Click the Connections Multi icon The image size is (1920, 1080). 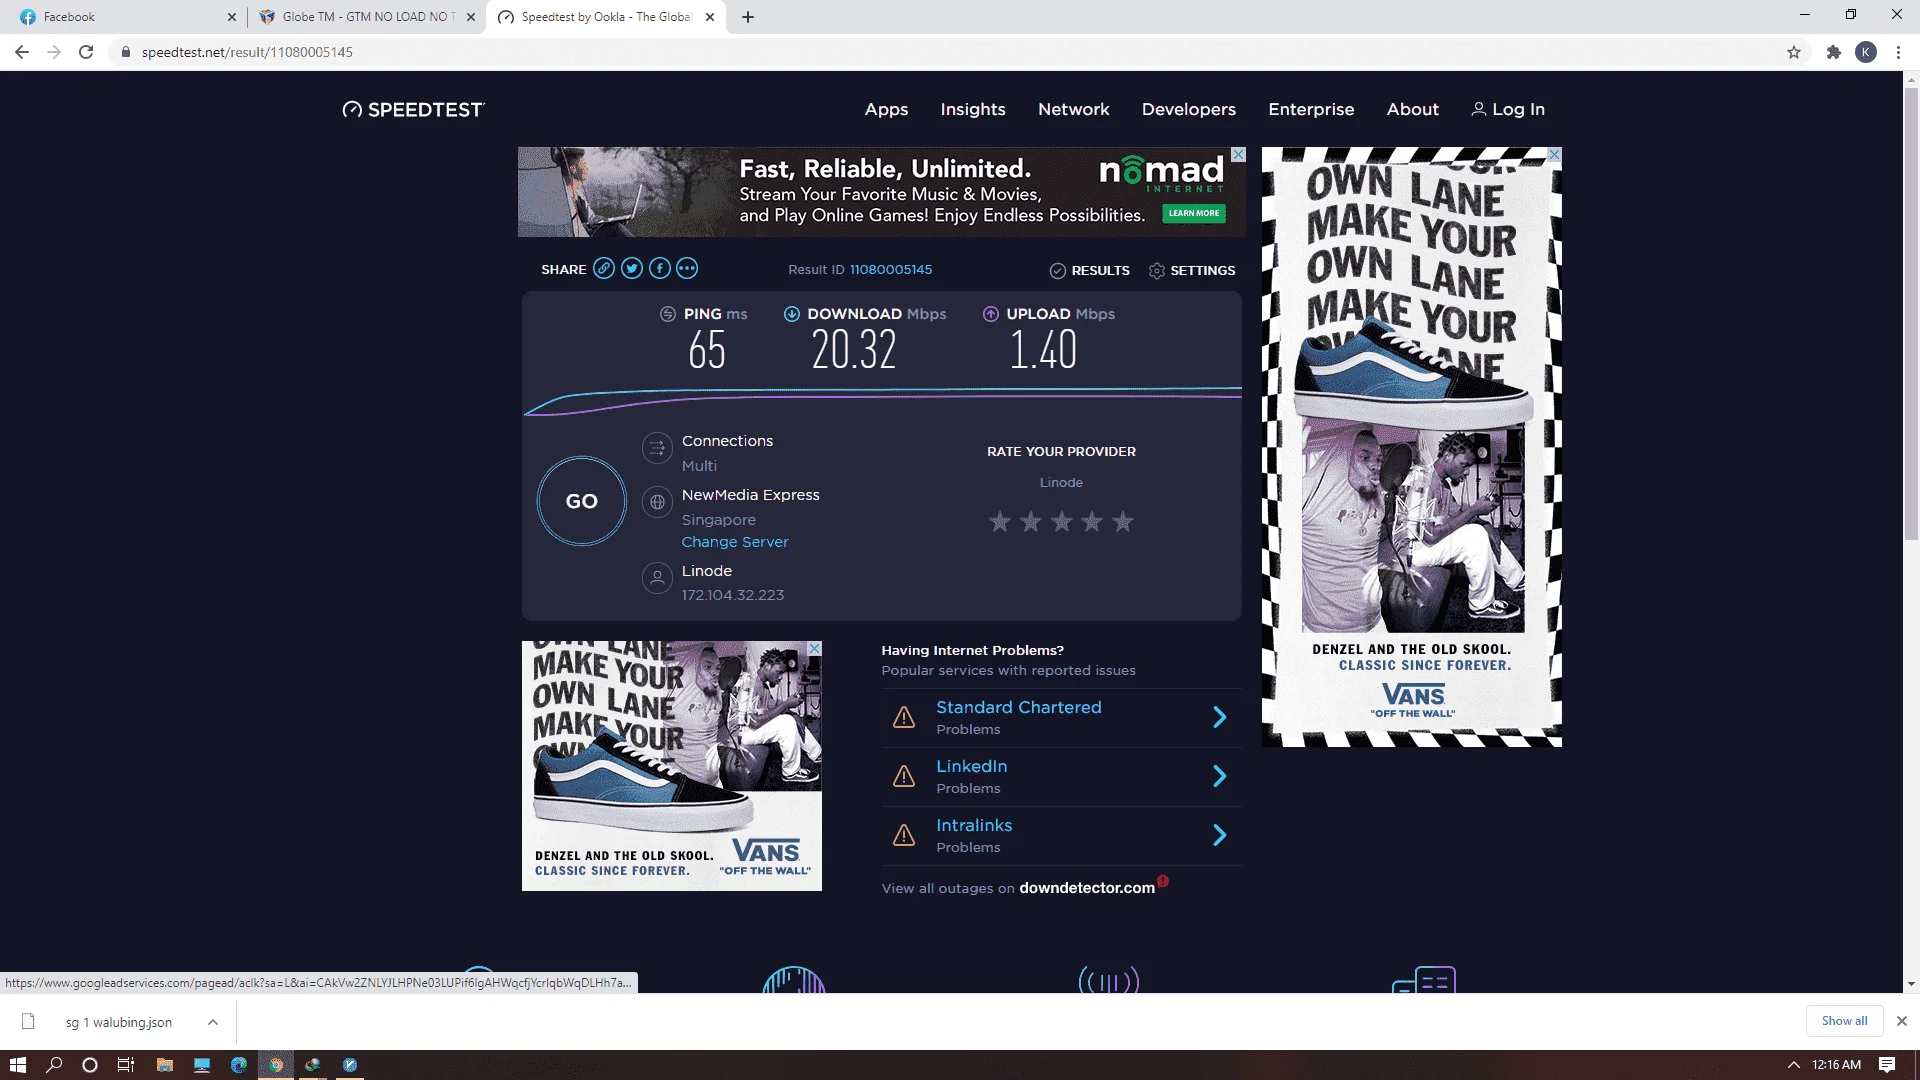click(657, 448)
